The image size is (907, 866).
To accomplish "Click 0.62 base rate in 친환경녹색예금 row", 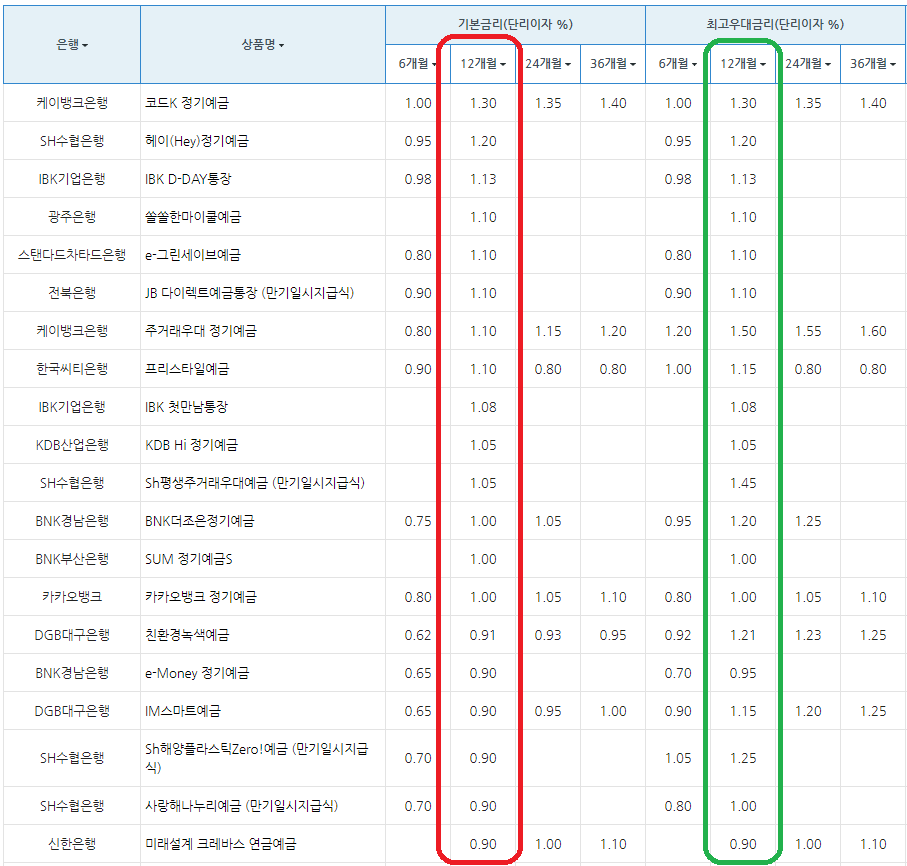I will 418,635.
